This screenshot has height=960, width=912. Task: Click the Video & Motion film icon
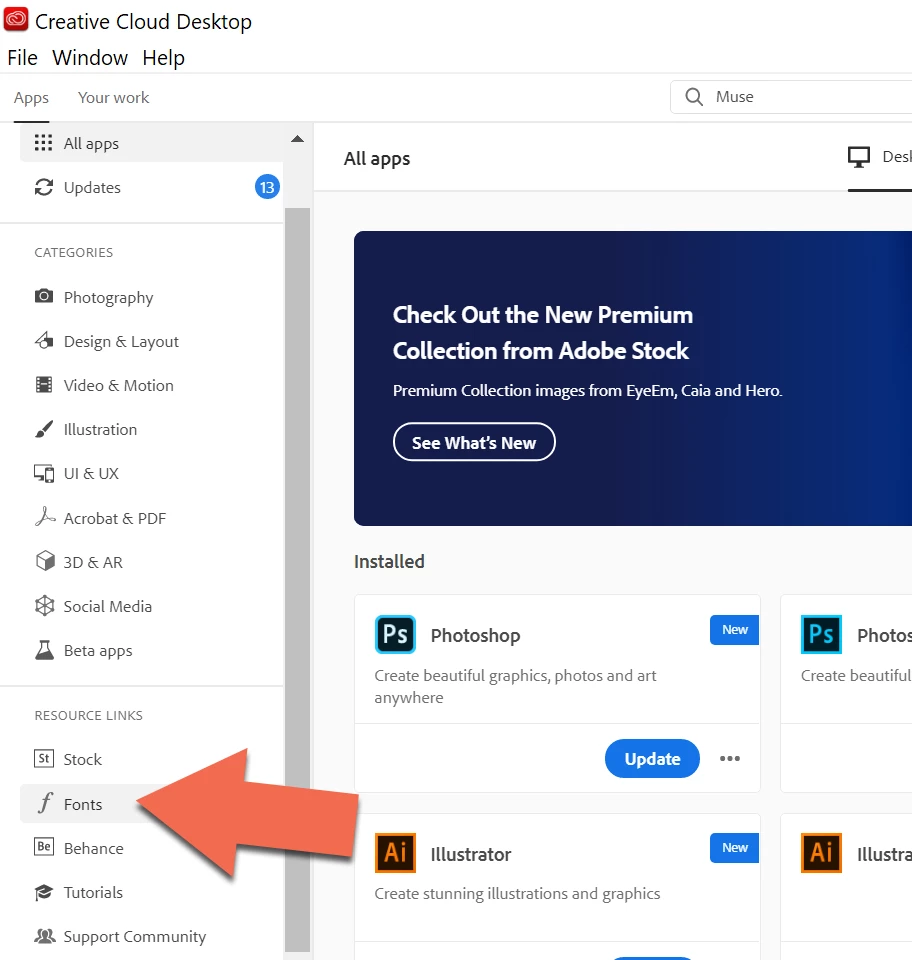43,385
